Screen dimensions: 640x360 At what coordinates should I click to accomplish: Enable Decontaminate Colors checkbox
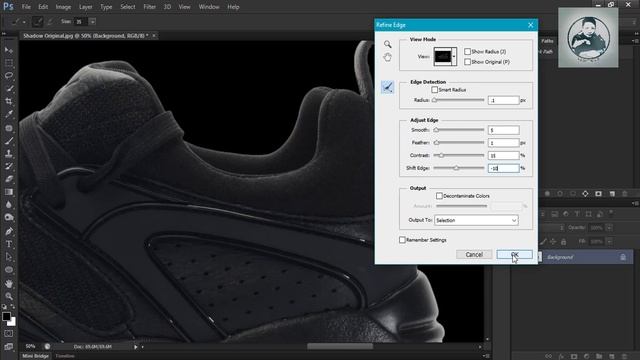[x=439, y=196]
